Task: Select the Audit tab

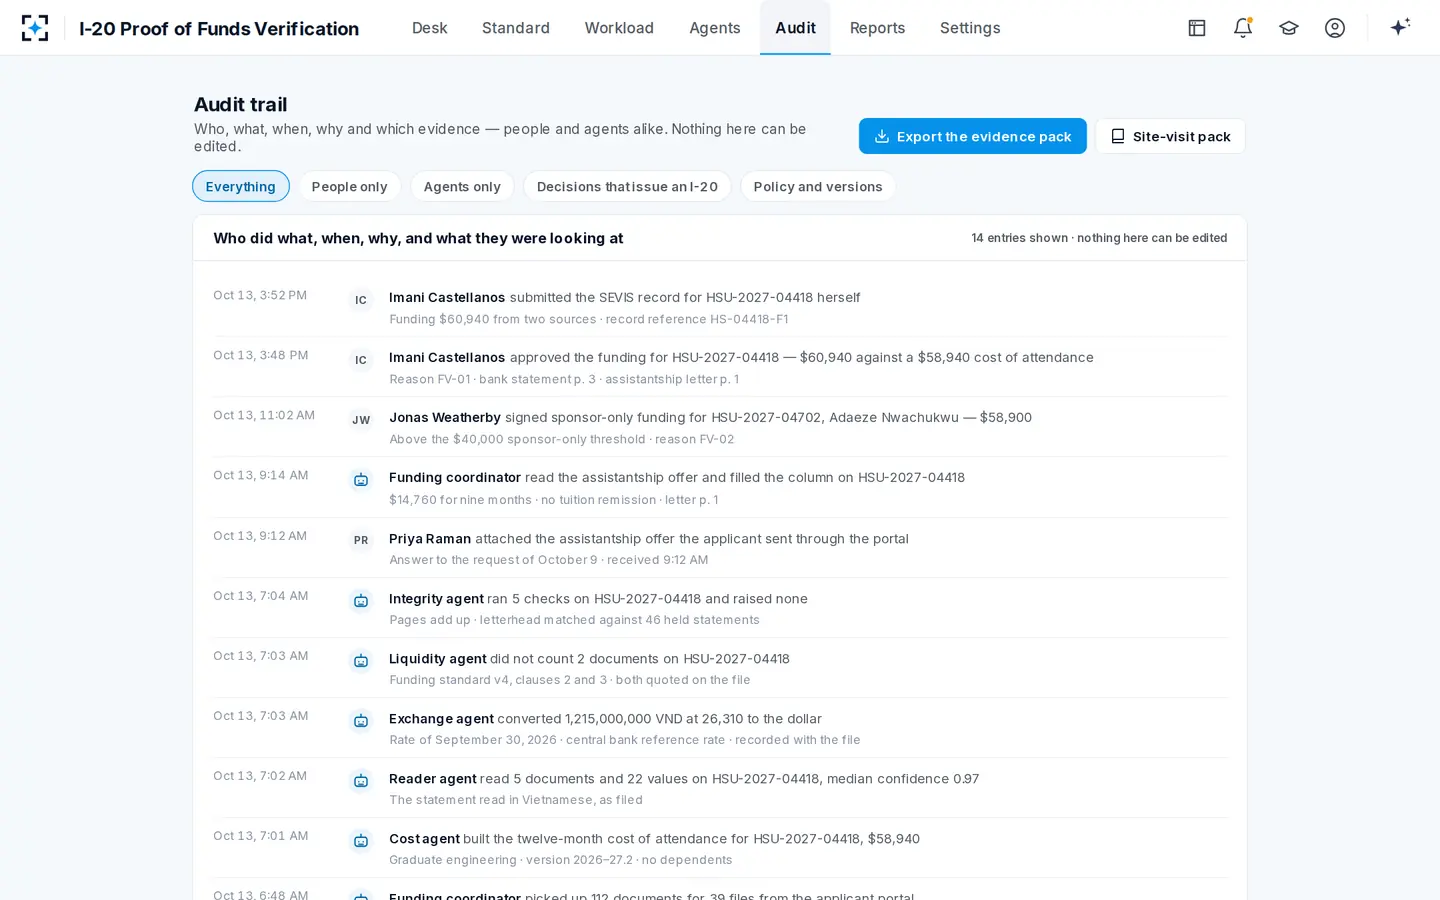Action: coord(795,28)
